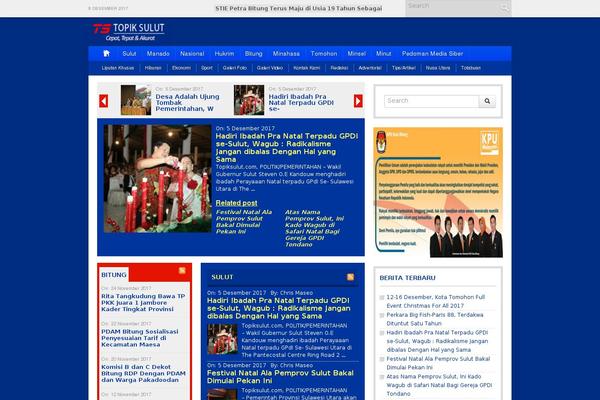Open the Minsel menu item
The height and width of the screenshot is (400, 600).
(357, 54)
